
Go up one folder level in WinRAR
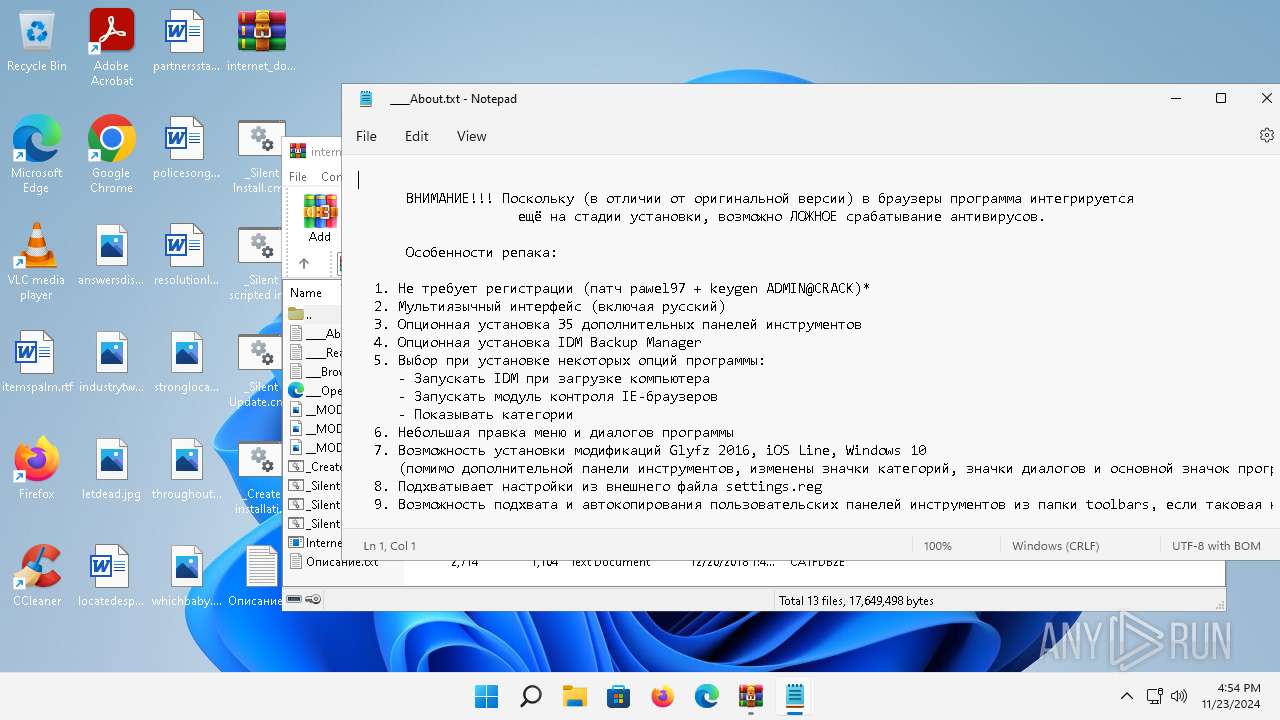coord(304,264)
